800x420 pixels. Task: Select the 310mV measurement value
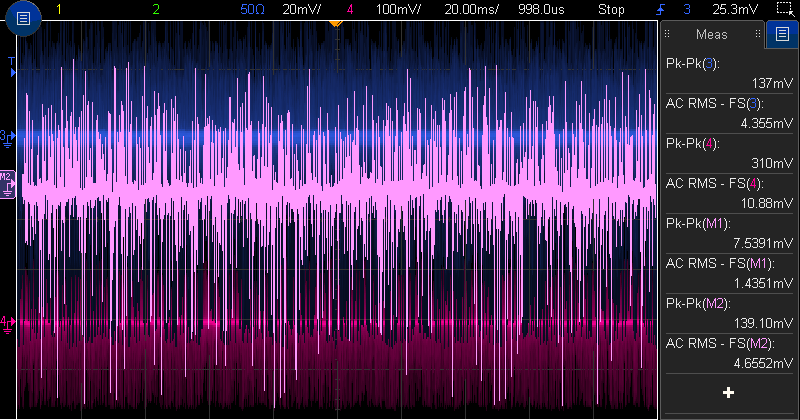pyautogui.click(x=772, y=163)
